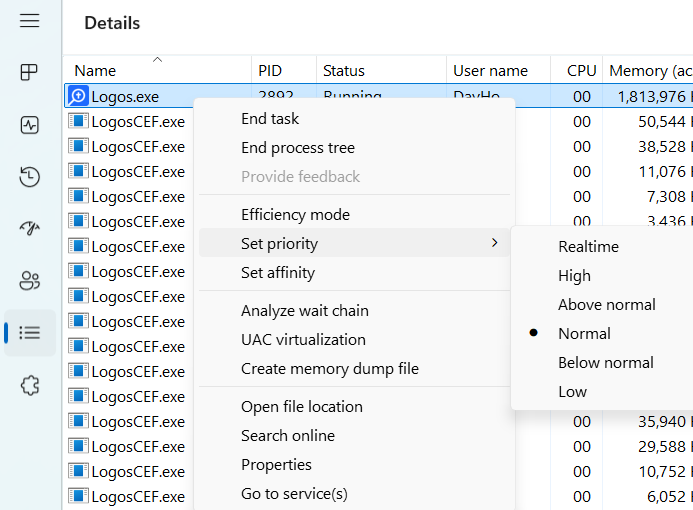Open the hamburger navigation menu
693x510 pixels.
coord(30,21)
